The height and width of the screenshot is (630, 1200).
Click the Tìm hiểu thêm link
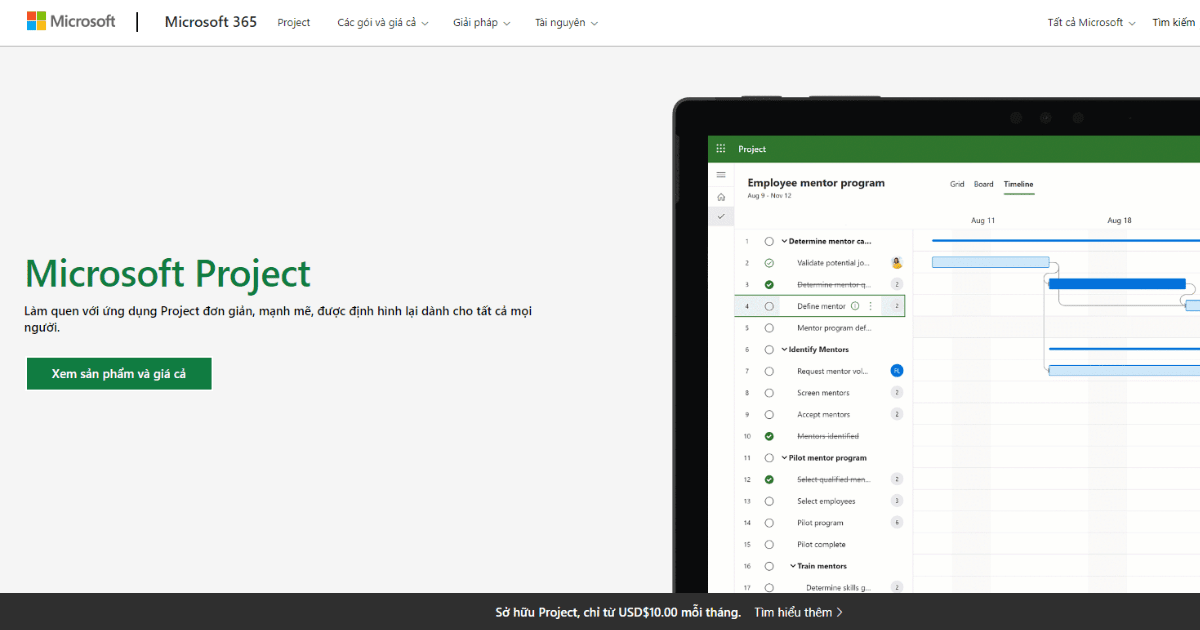798,612
